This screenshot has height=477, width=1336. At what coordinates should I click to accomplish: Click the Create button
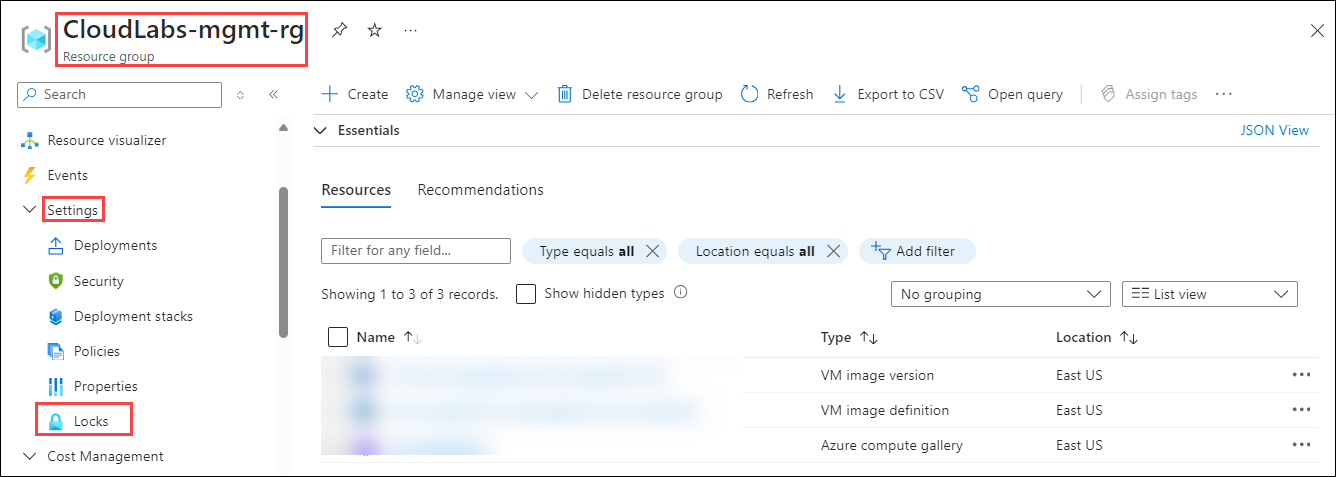(355, 94)
